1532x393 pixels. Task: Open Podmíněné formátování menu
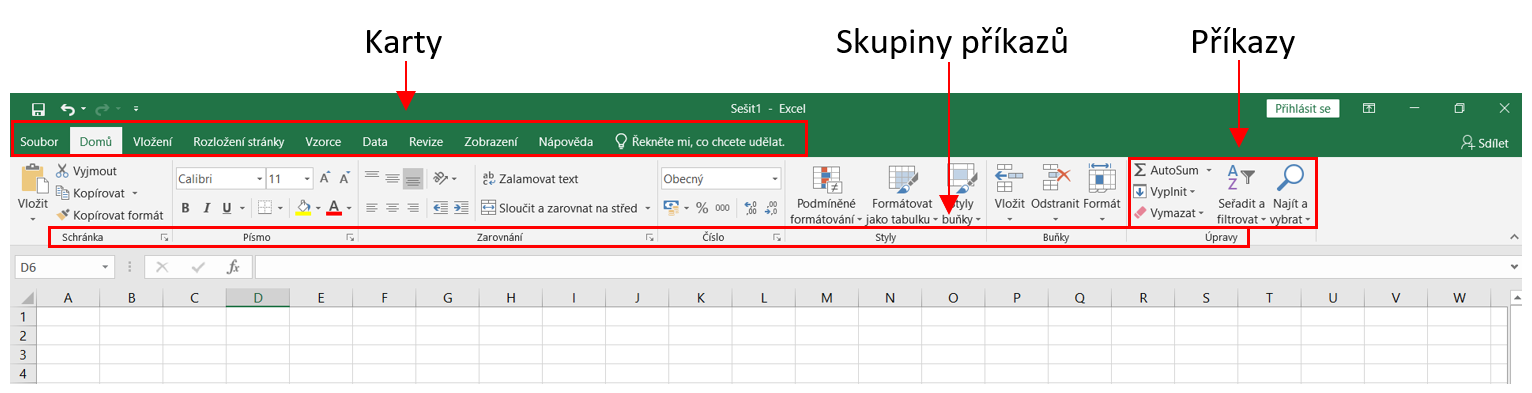click(826, 194)
